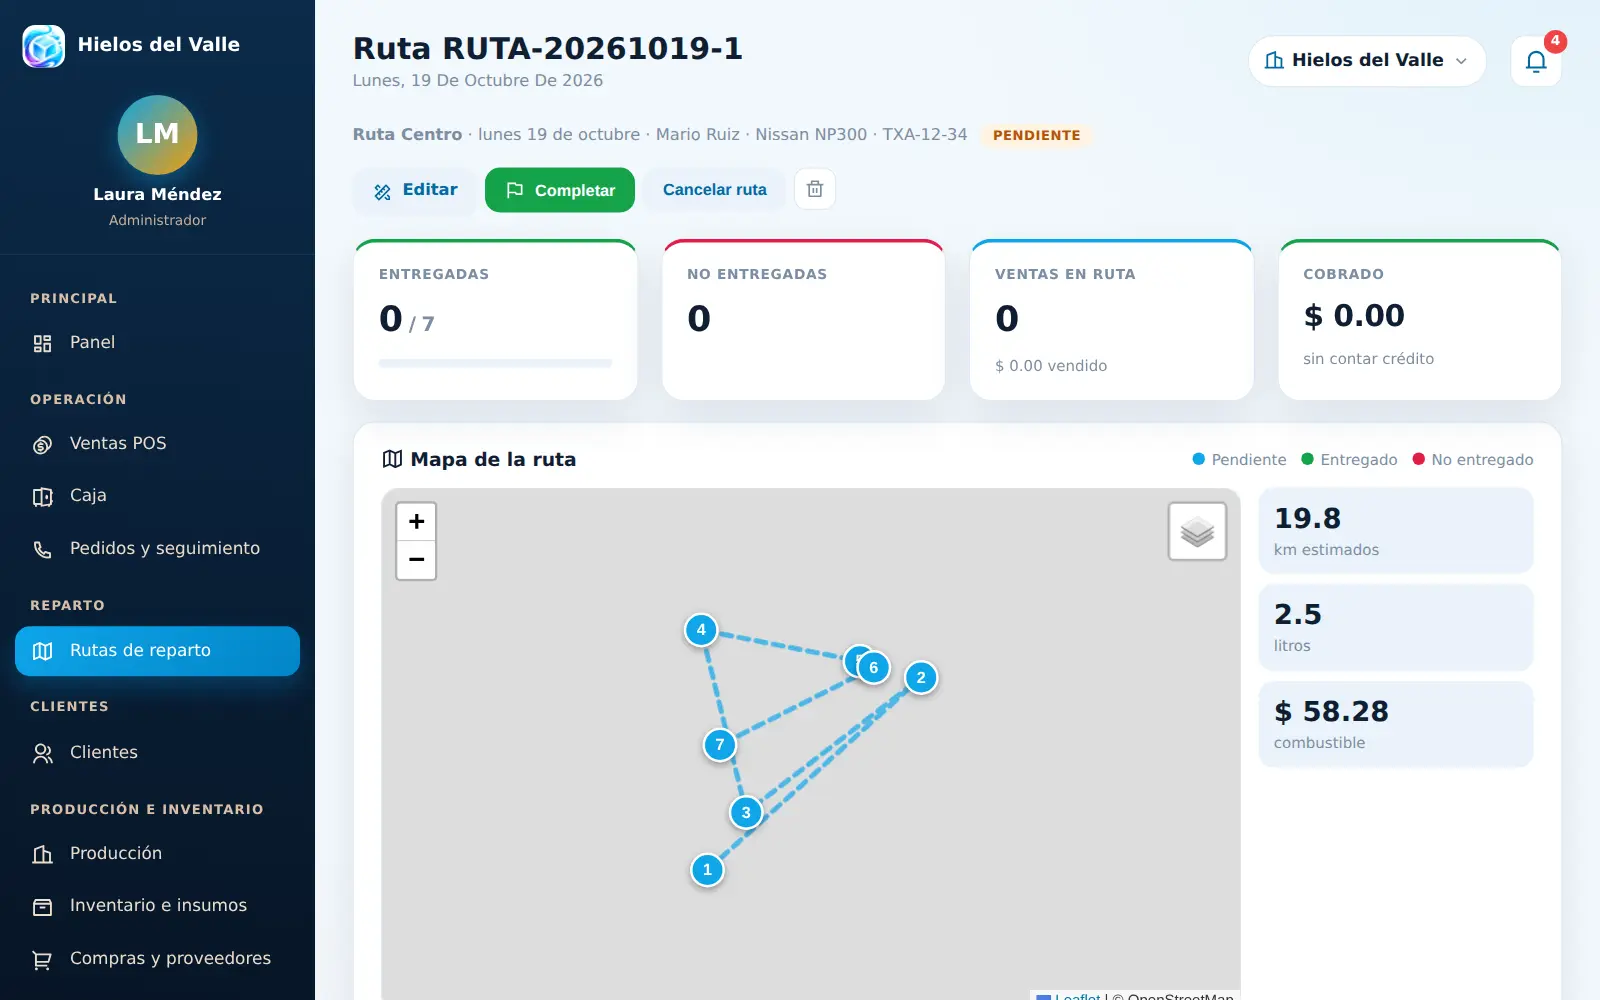This screenshot has height=1000, width=1600.
Task: Open Clientes in sidebar
Action: (x=157, y=753)
